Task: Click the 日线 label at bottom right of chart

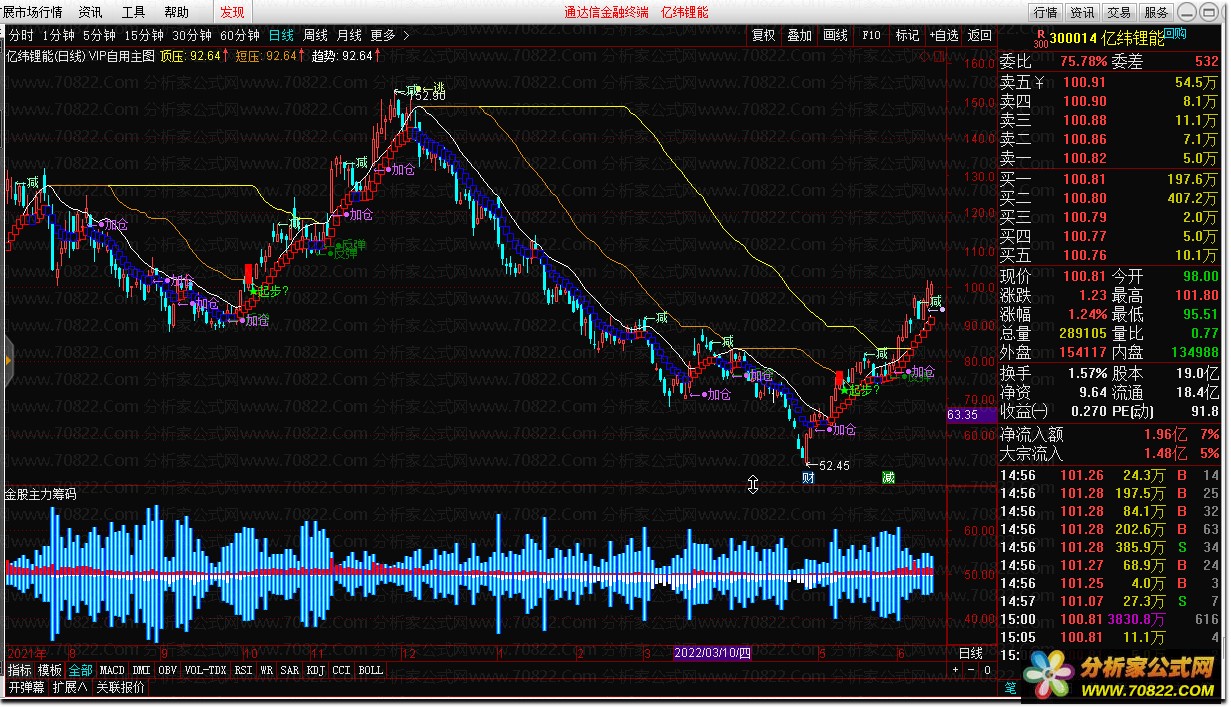Action: coord(971,653)
